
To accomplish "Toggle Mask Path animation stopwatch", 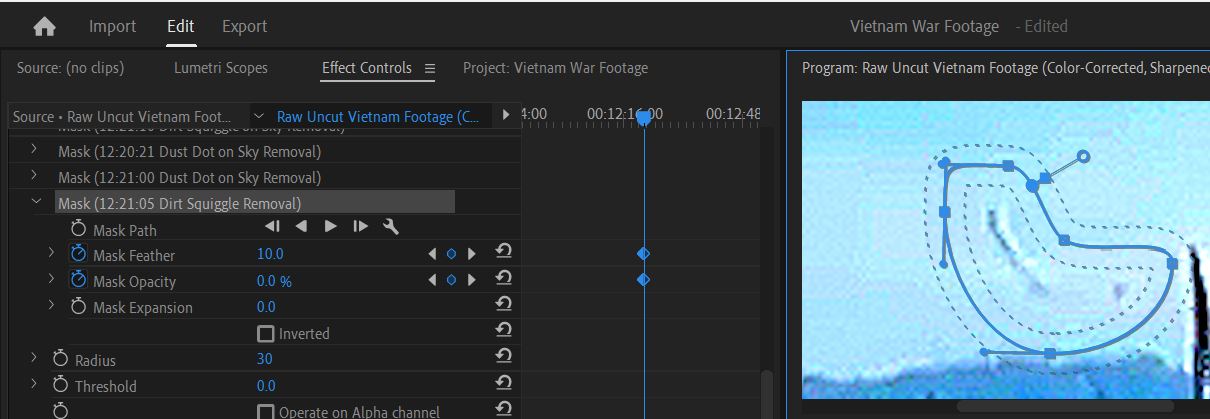I will tap(79, 229).
